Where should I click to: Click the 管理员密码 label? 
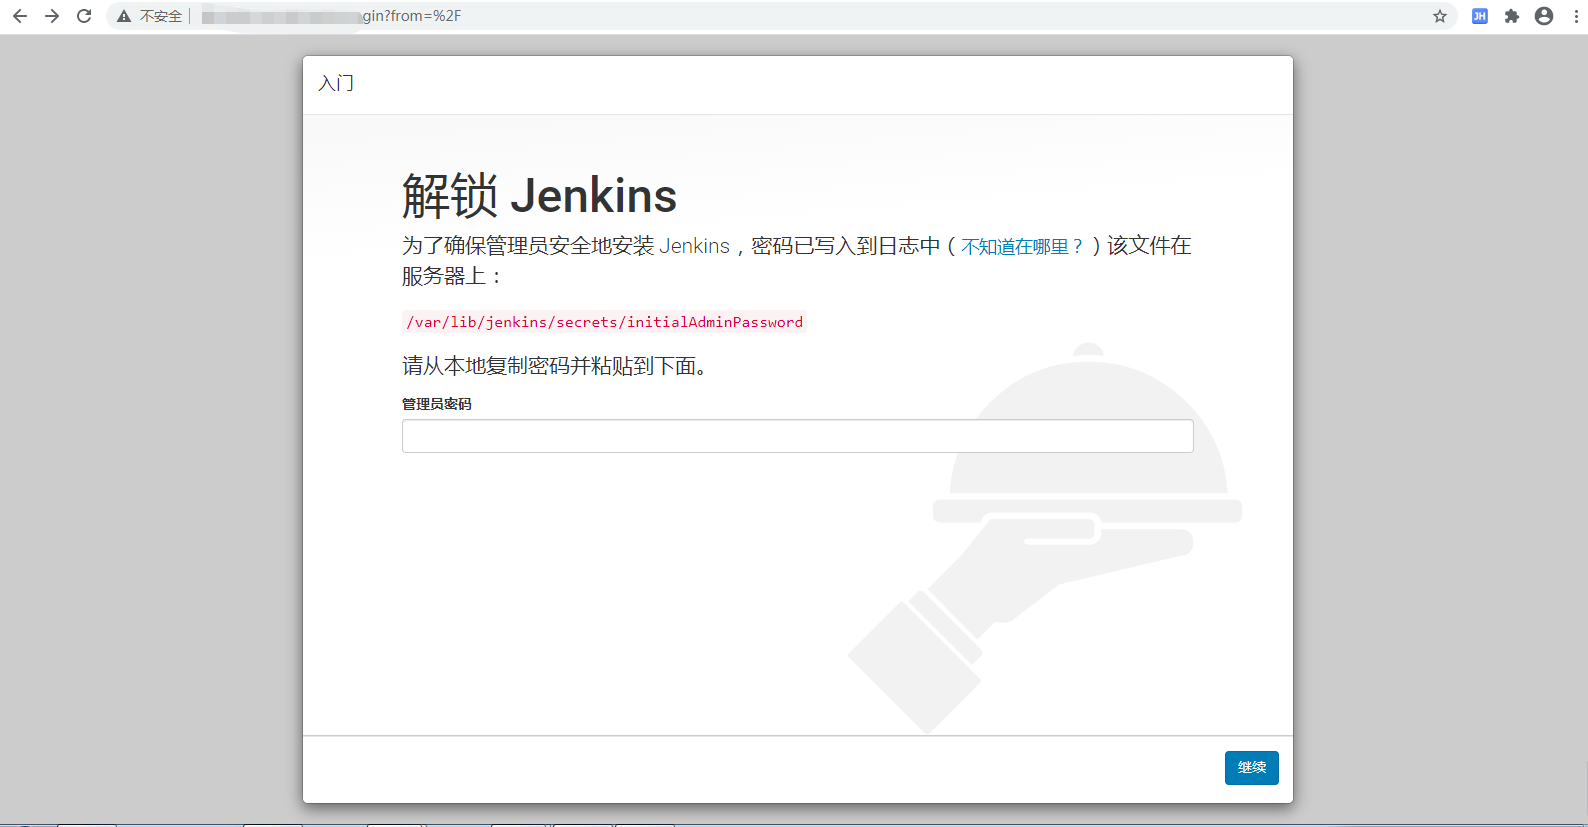436,404
